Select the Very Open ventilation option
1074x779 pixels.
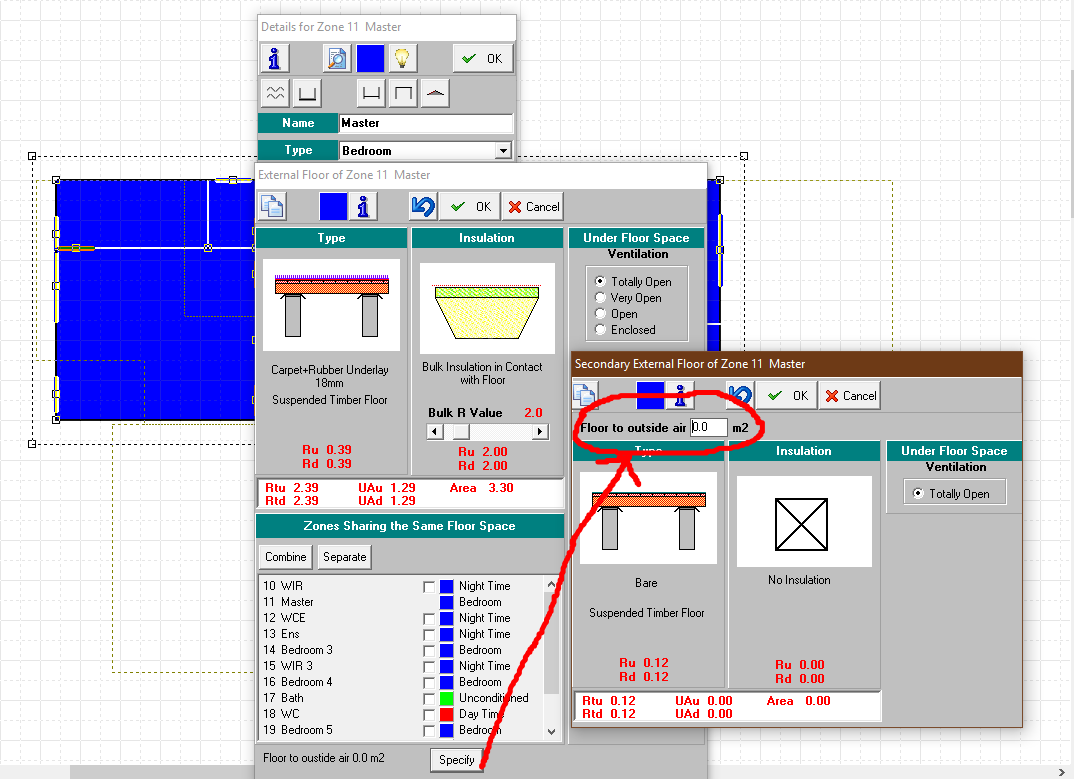click(x=601, y=298)
